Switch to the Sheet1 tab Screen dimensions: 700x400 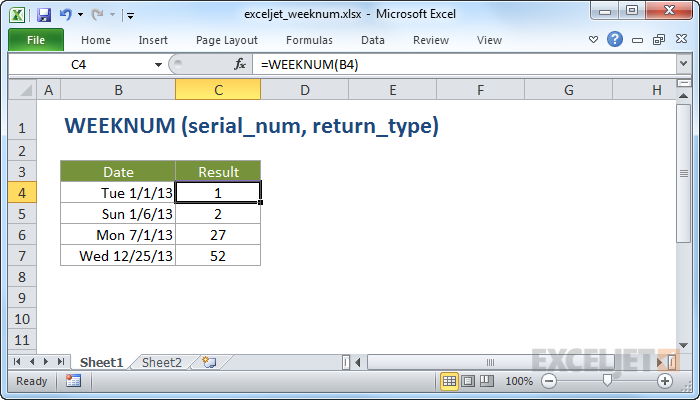101,362
